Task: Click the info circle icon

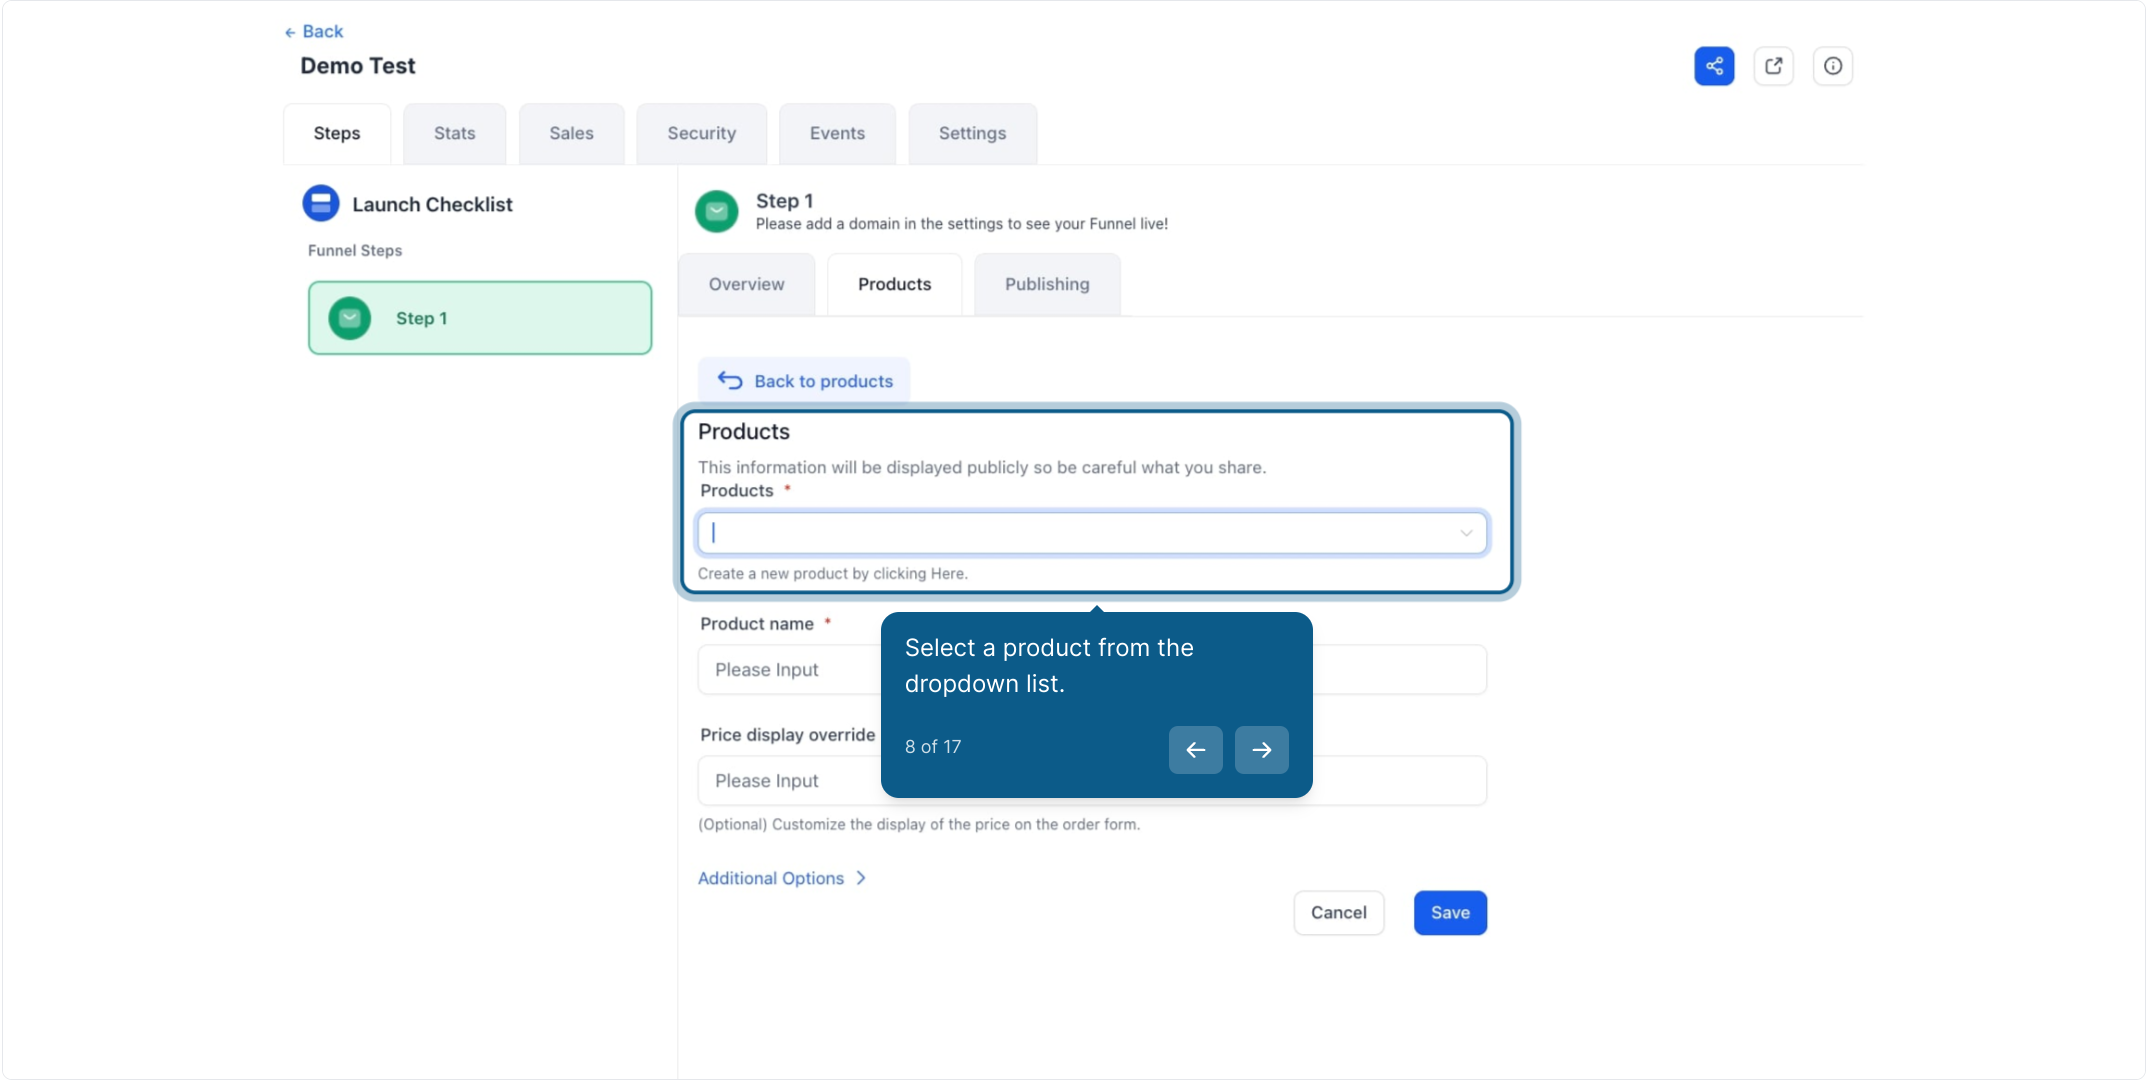Action: 1833,66
